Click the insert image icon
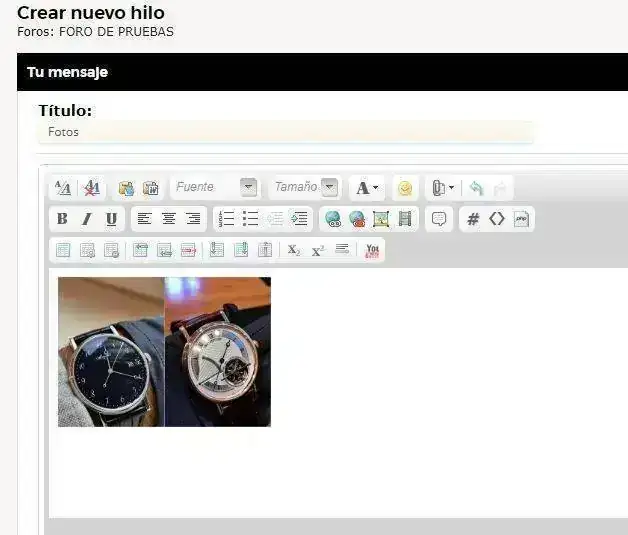The width and height of the screenshot is (628, 535). [381, 219]
